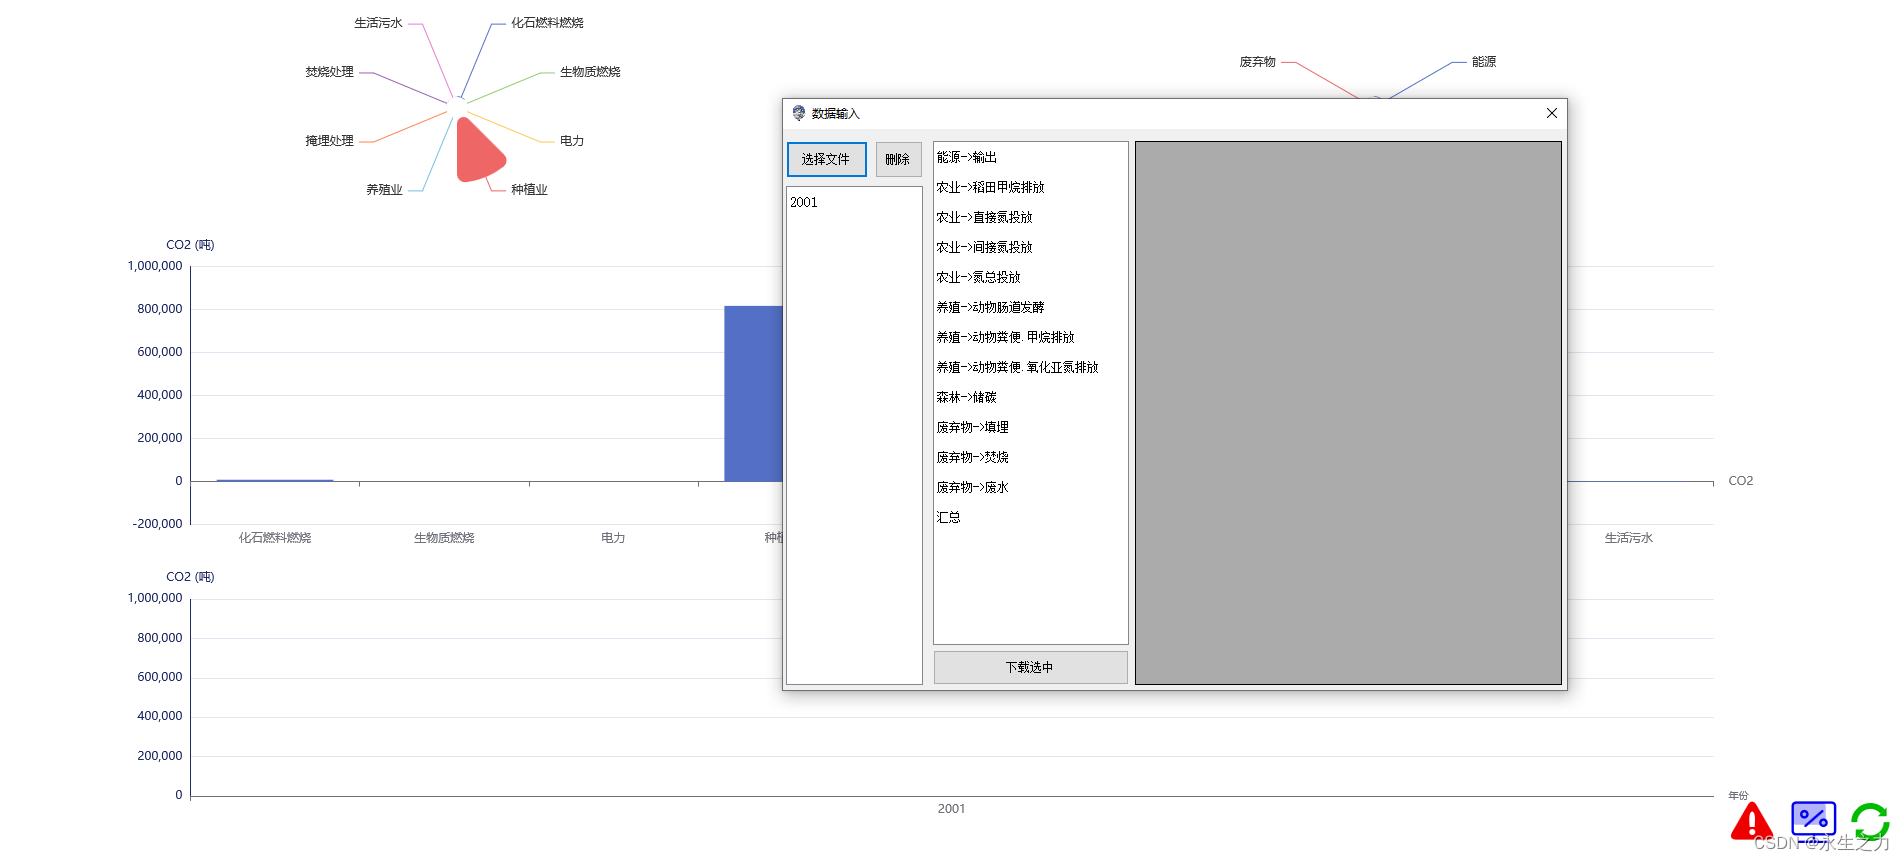Click the 年份 axis title
The height and width of the screenshot is (861, 1904).
coord(1738,796)
